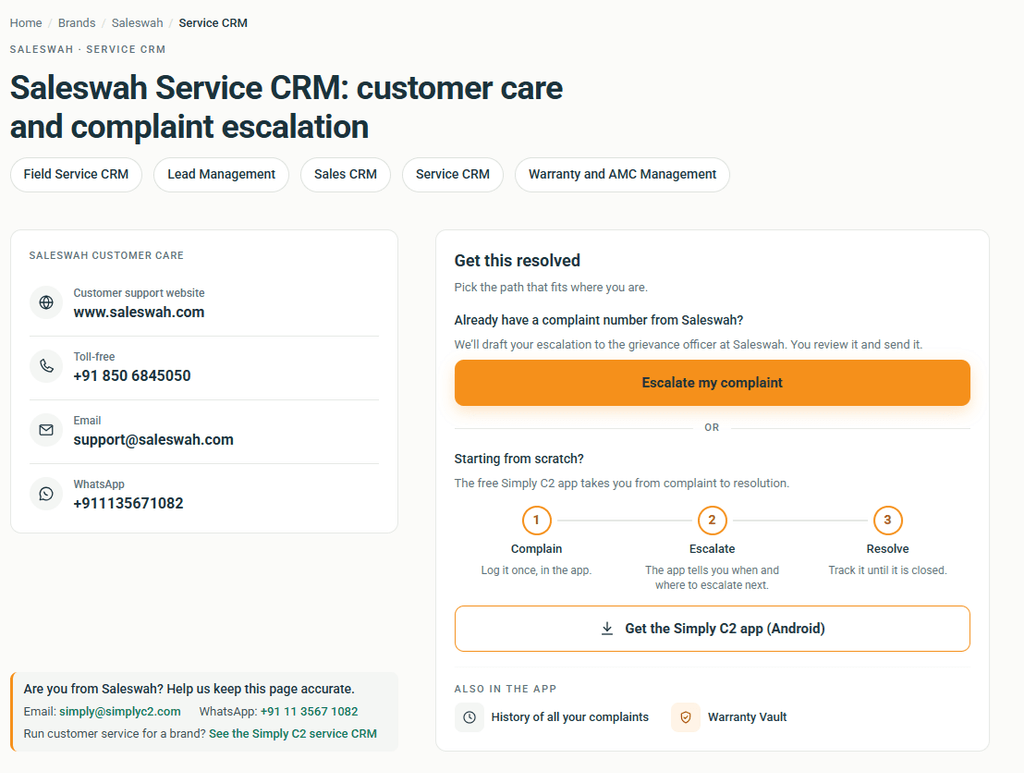Select the Service CRM pill
Screen dimensions: 1024x773
coord(453,174)
